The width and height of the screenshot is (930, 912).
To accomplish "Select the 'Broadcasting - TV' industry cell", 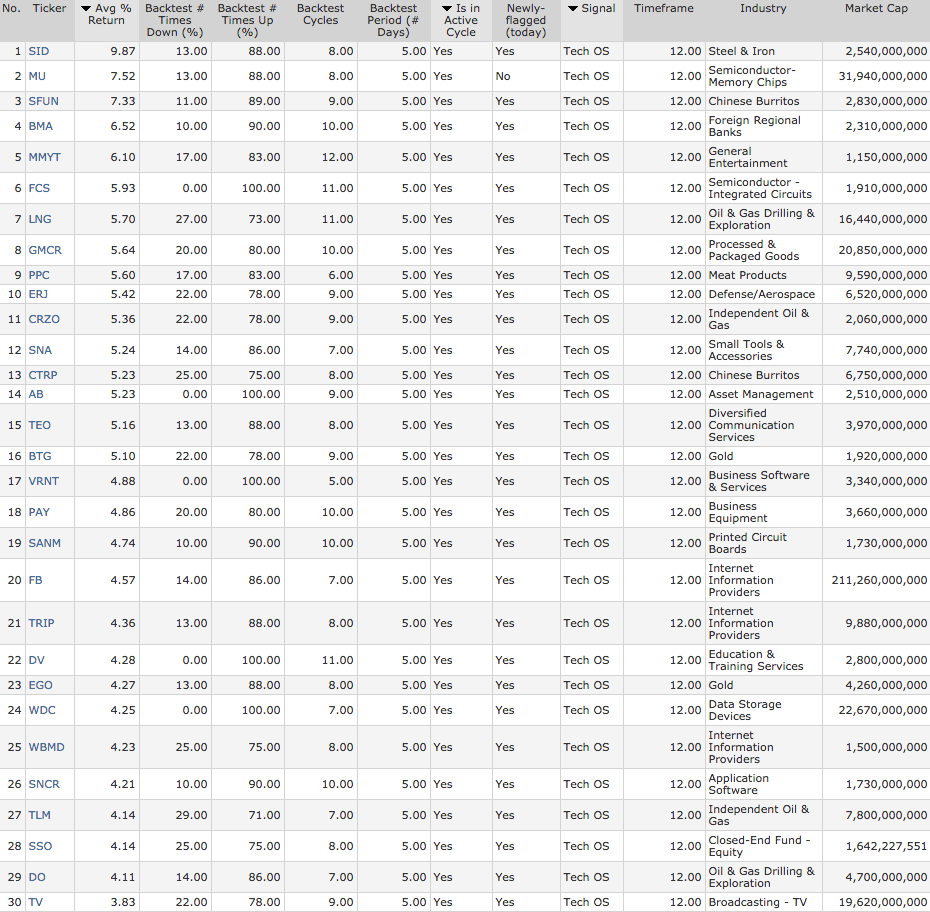I will click(x=764, y=902).
